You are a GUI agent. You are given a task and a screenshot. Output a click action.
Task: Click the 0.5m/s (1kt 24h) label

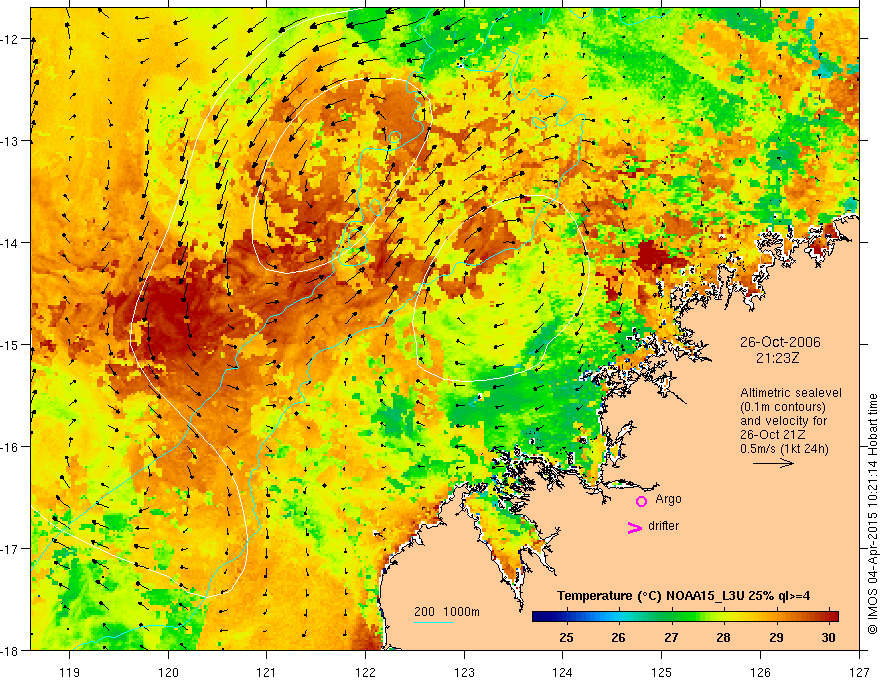point(784,449)
